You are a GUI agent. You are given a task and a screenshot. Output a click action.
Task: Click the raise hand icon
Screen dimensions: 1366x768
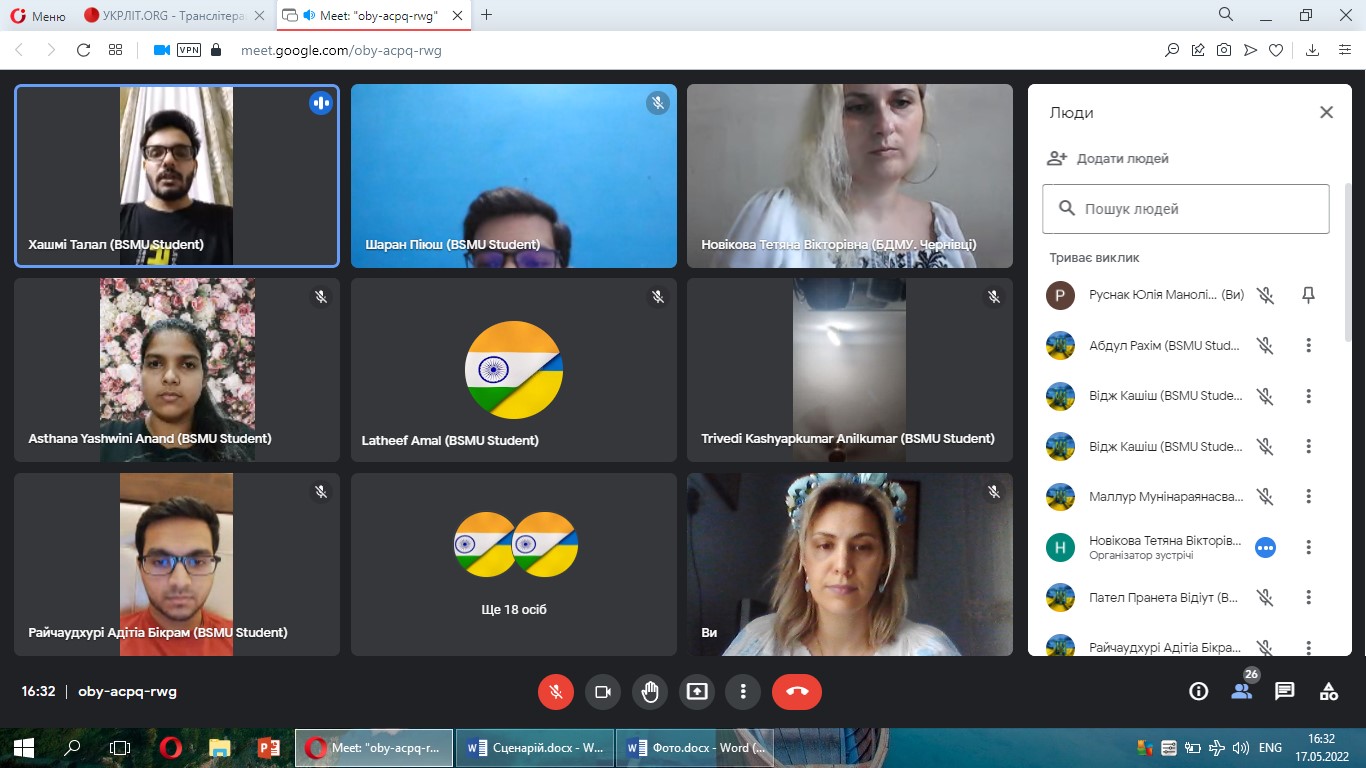tap(650, 691)
